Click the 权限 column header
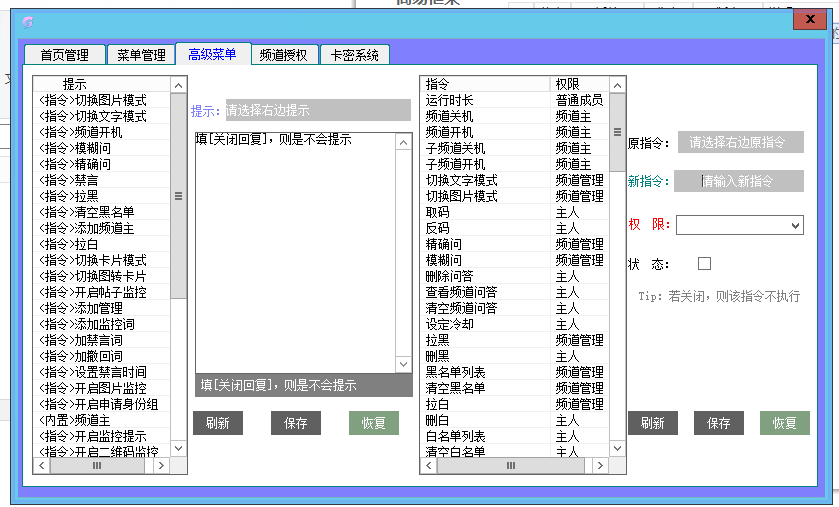 click(579, 84)
